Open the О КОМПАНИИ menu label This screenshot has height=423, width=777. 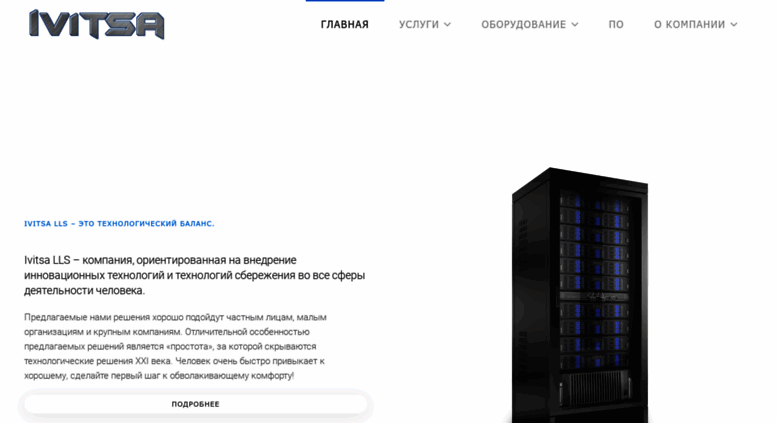(x=689, y=24)
